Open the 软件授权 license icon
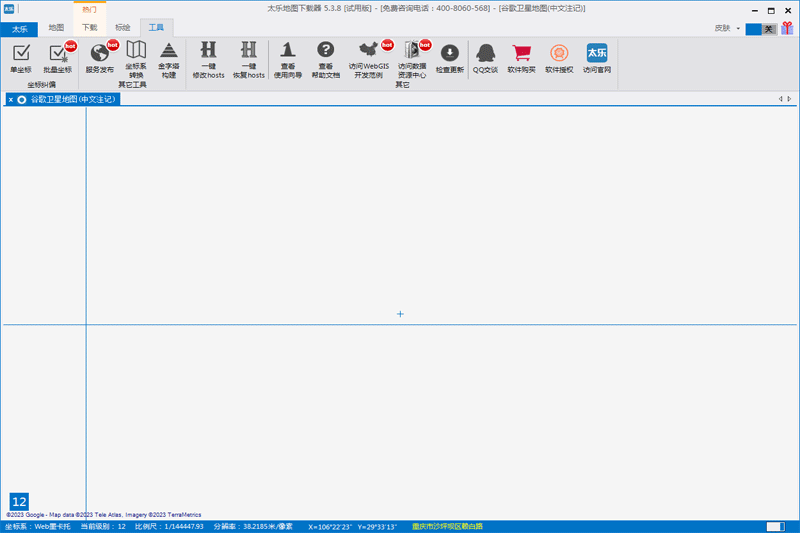This screenshot has height=533, width=800. (559, 59)
